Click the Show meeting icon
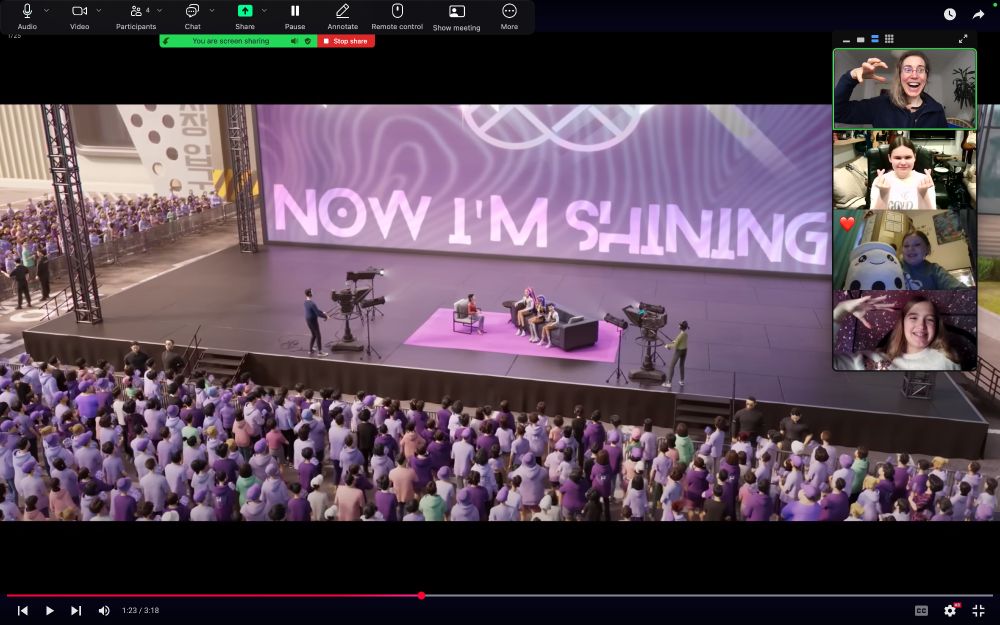Image resolution: width=1000 pixels, height=625 pixels. point(457,11)
